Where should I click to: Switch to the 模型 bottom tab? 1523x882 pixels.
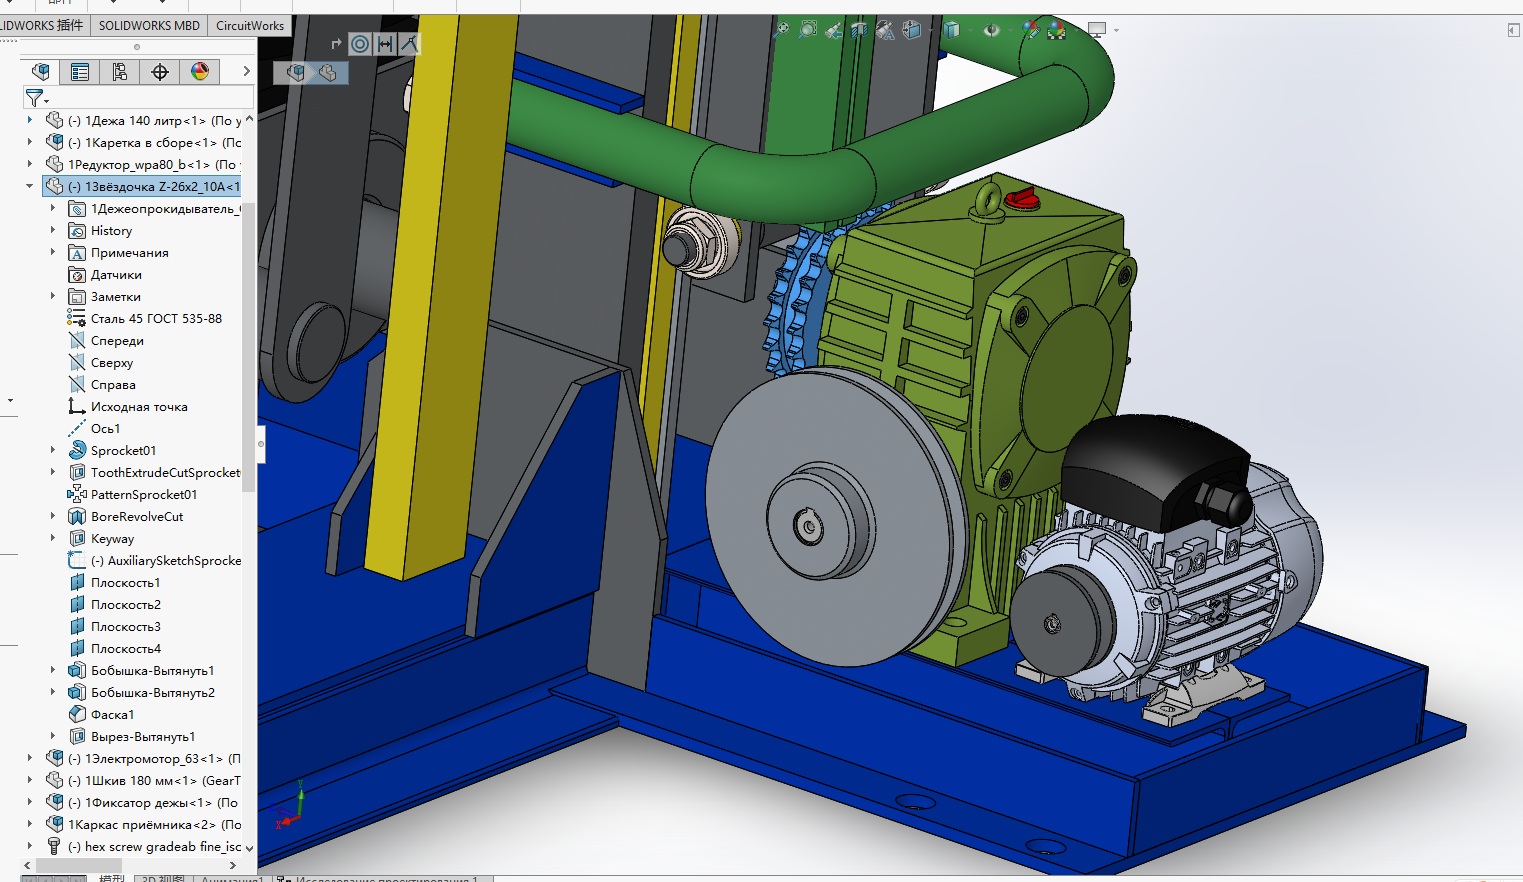(x=112, y=878)
